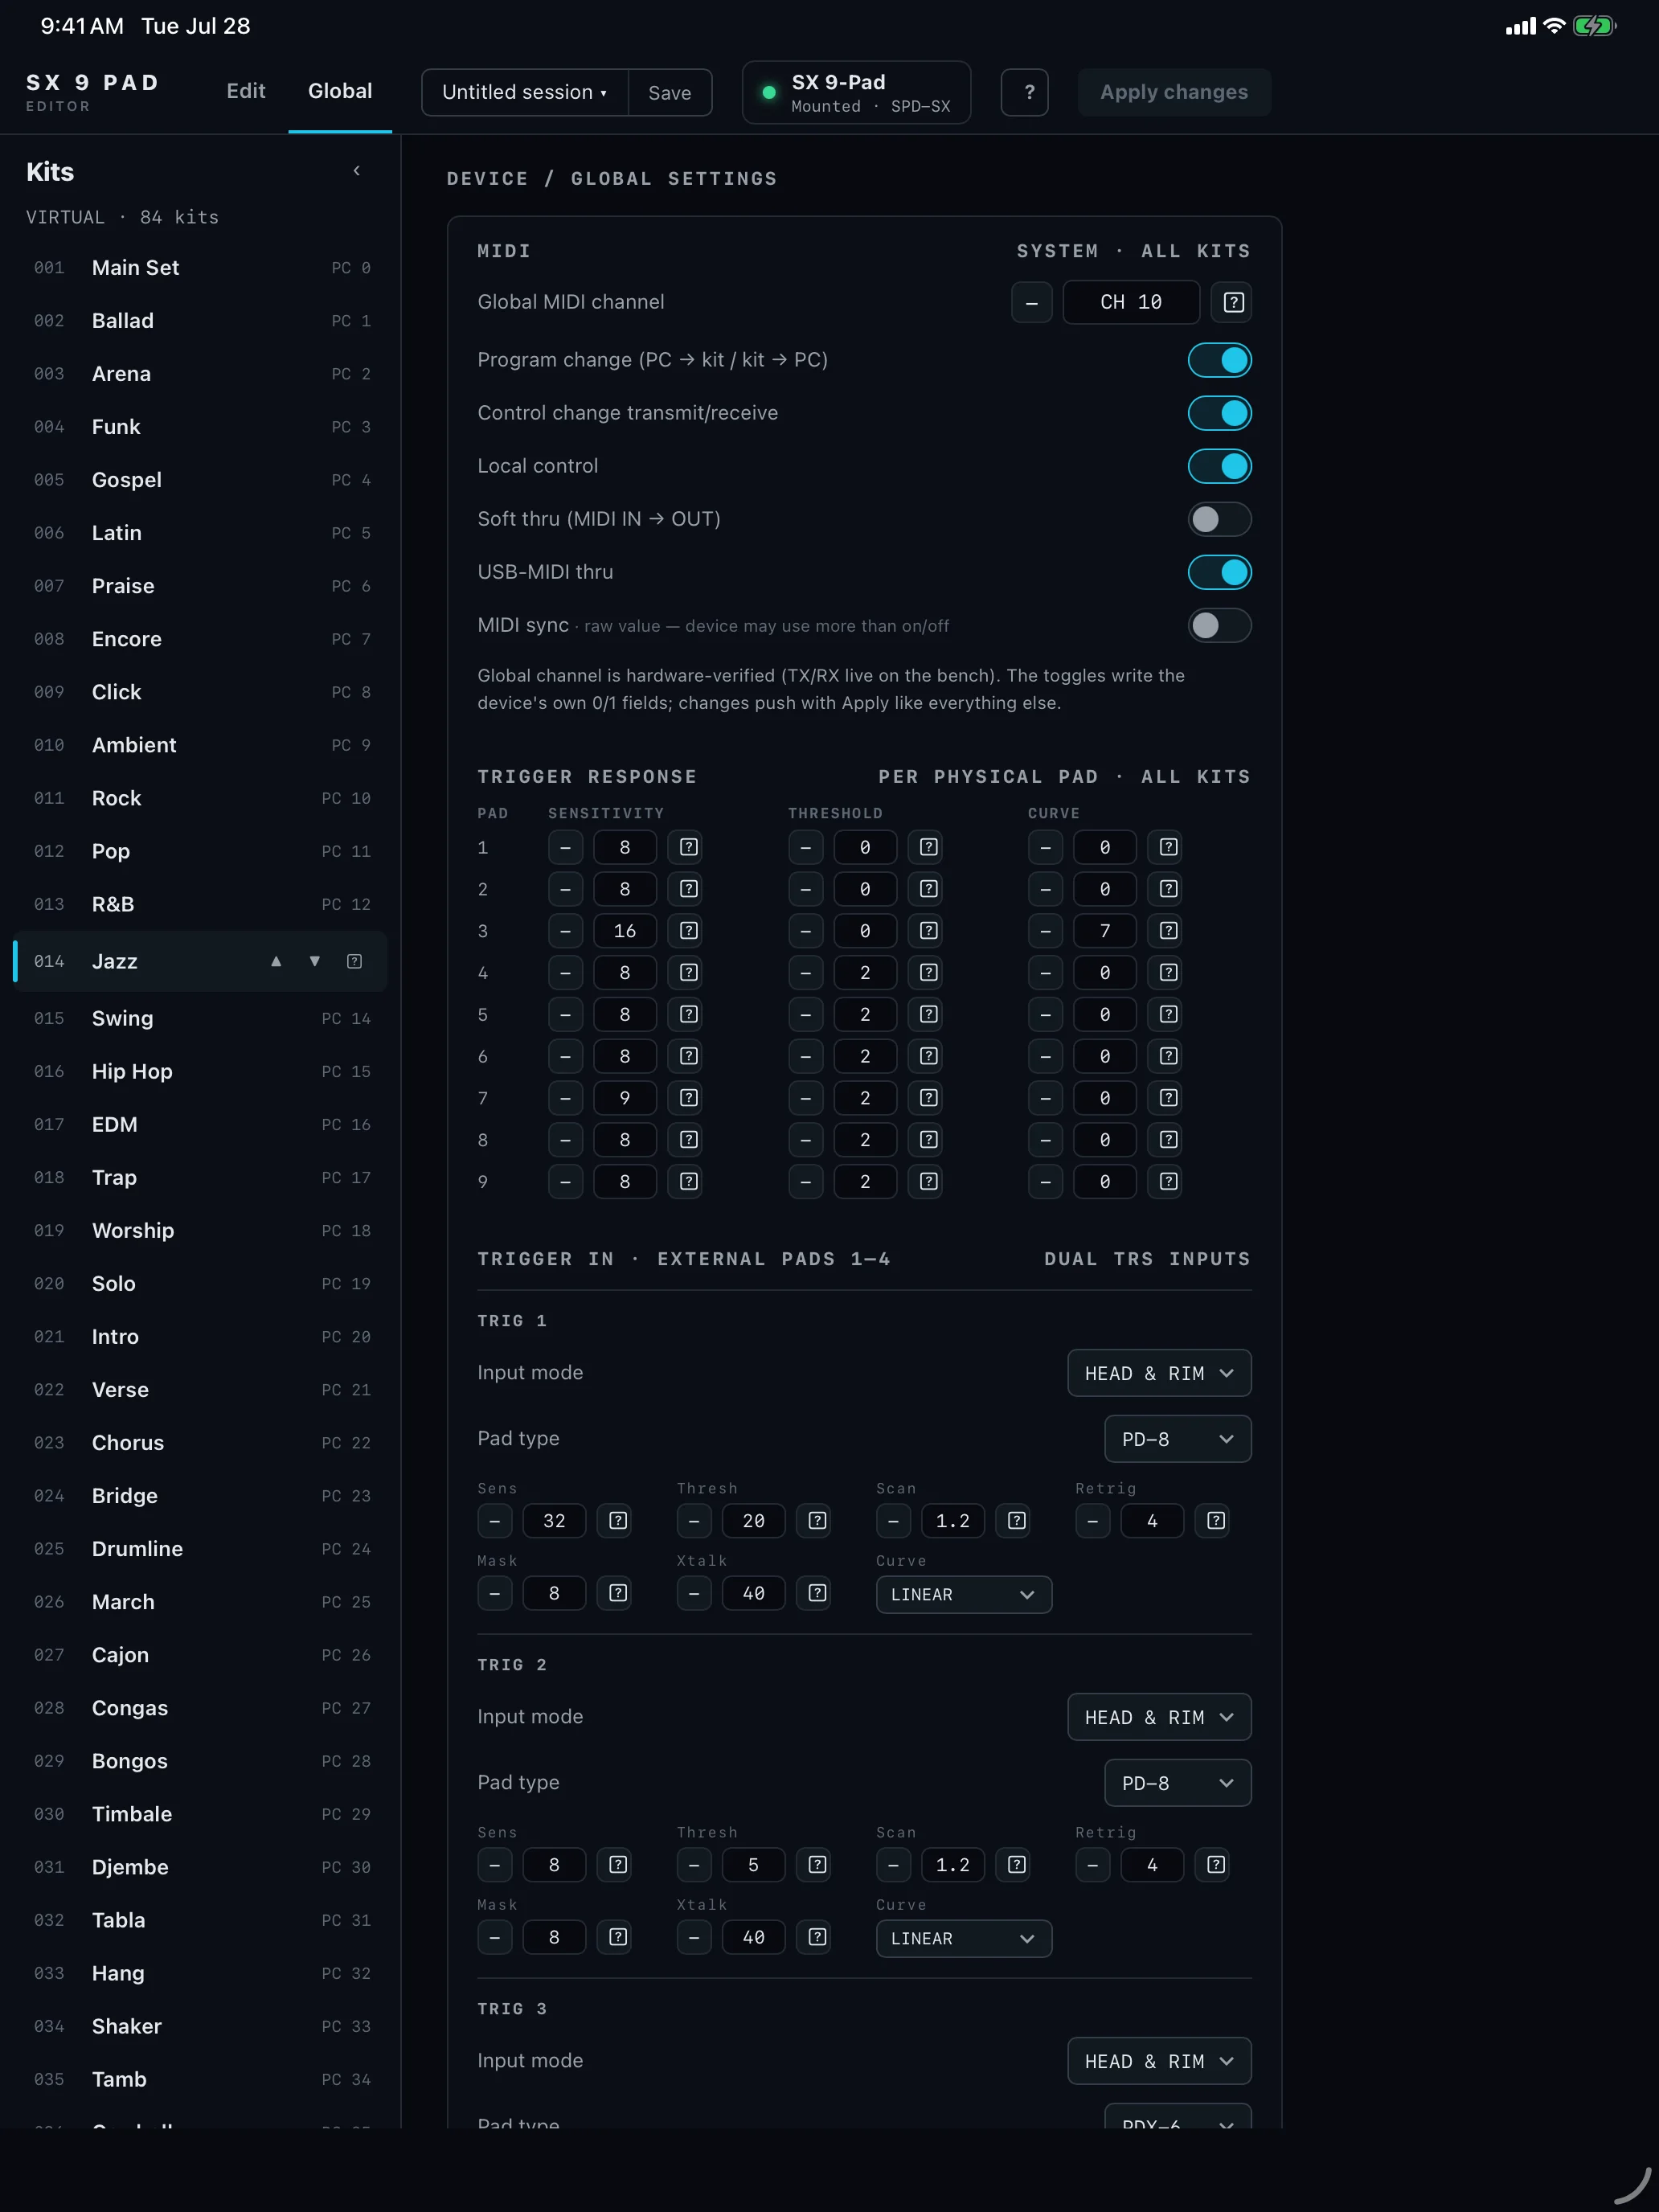The width and height of the screenshot is (1659, 2212).
Task: Click Apply changes button
Action: click(x=1174, y=92)
